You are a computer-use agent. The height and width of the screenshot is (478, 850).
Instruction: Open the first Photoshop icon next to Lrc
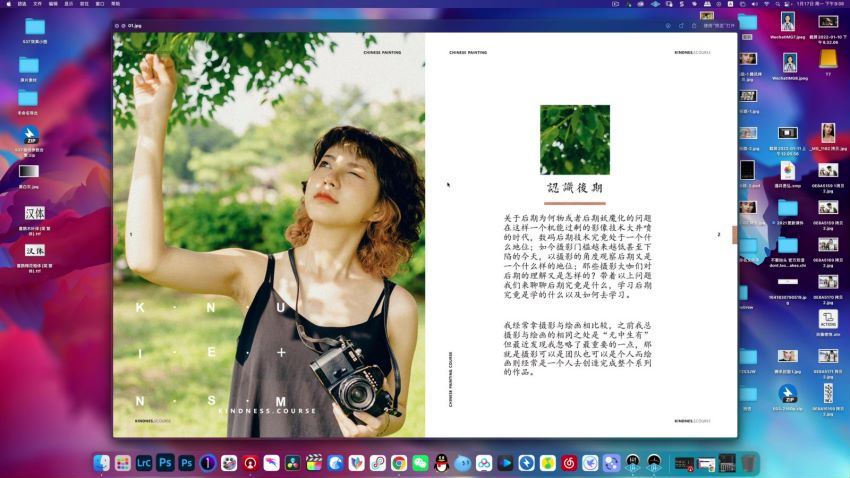tap(165, 463)
